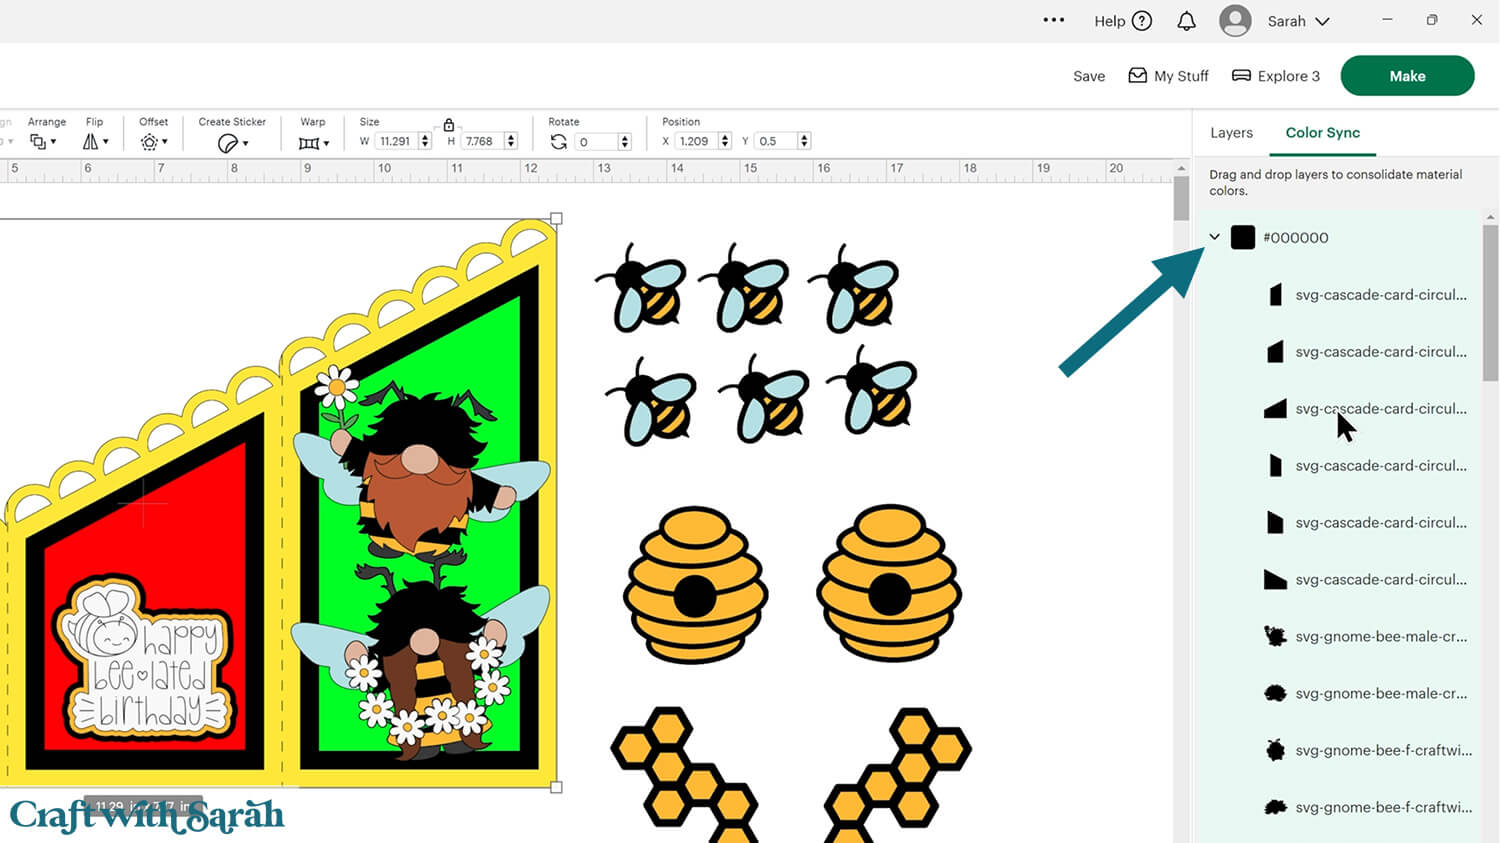Image resolution: width=1500 pixels, height=843 pixels.
Task: Click the Color Sync panel scrollbar
Action: (x=1490, y=302)
